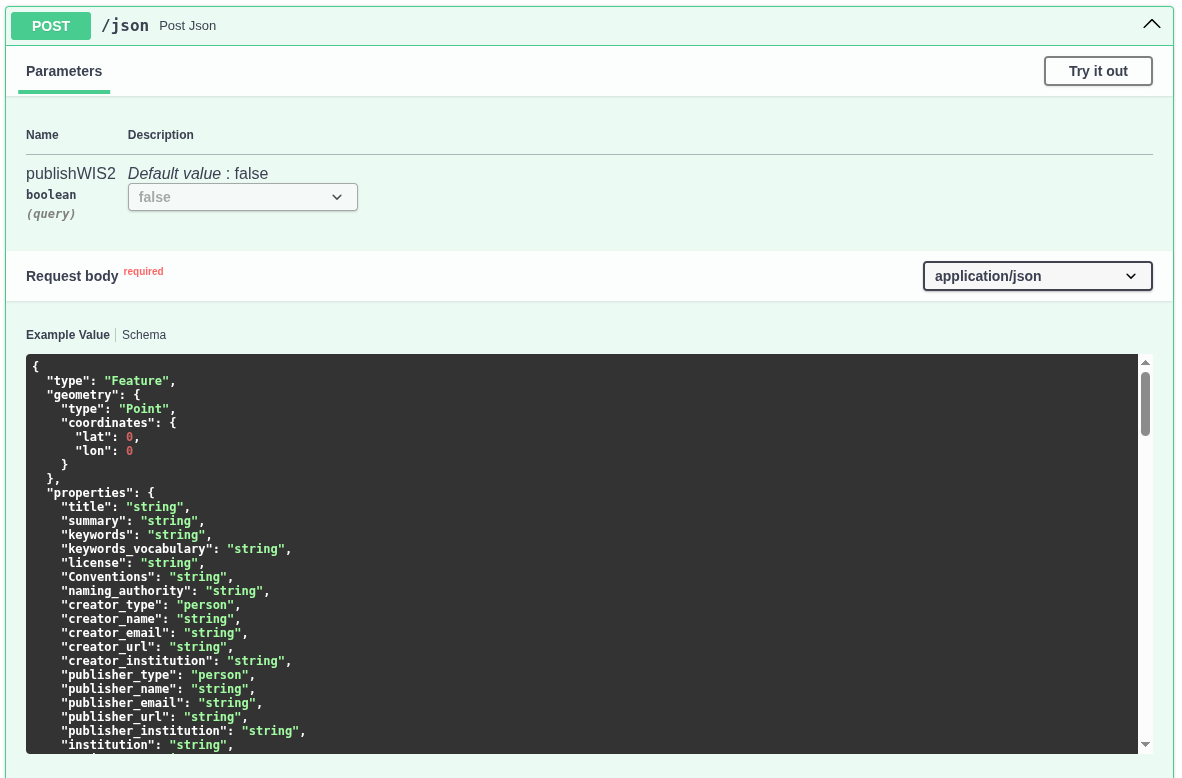This screenshot has height=778, width=1182.
Task: Click the "publisher_institution" line
Action: (x=183, y=731)
